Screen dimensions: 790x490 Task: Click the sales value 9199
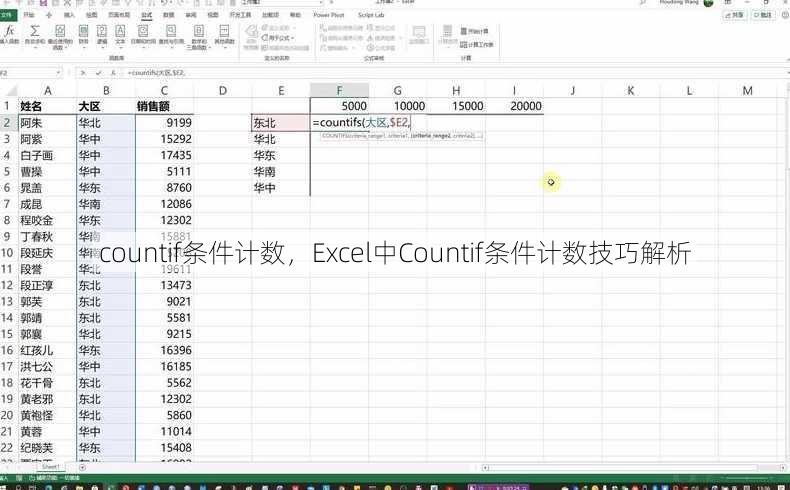point(164,123)
